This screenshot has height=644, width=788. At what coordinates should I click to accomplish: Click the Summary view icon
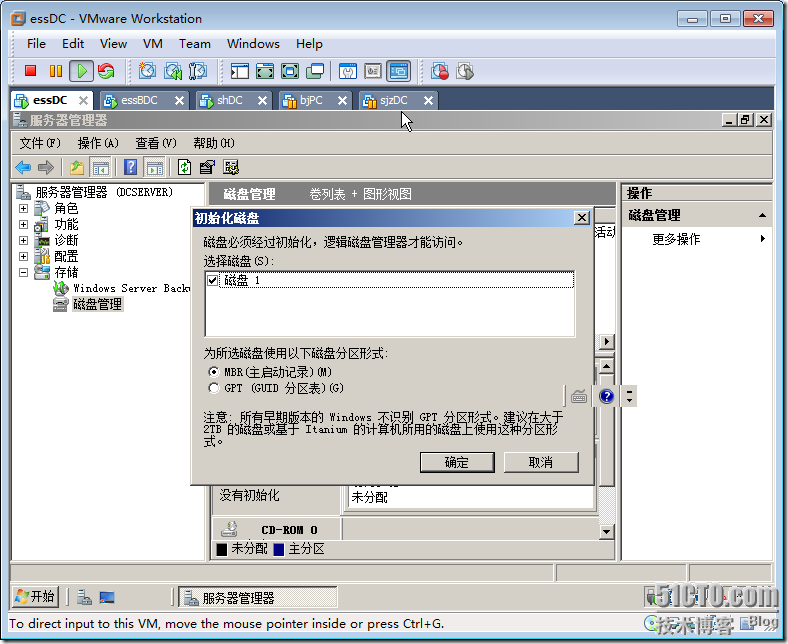348,71
